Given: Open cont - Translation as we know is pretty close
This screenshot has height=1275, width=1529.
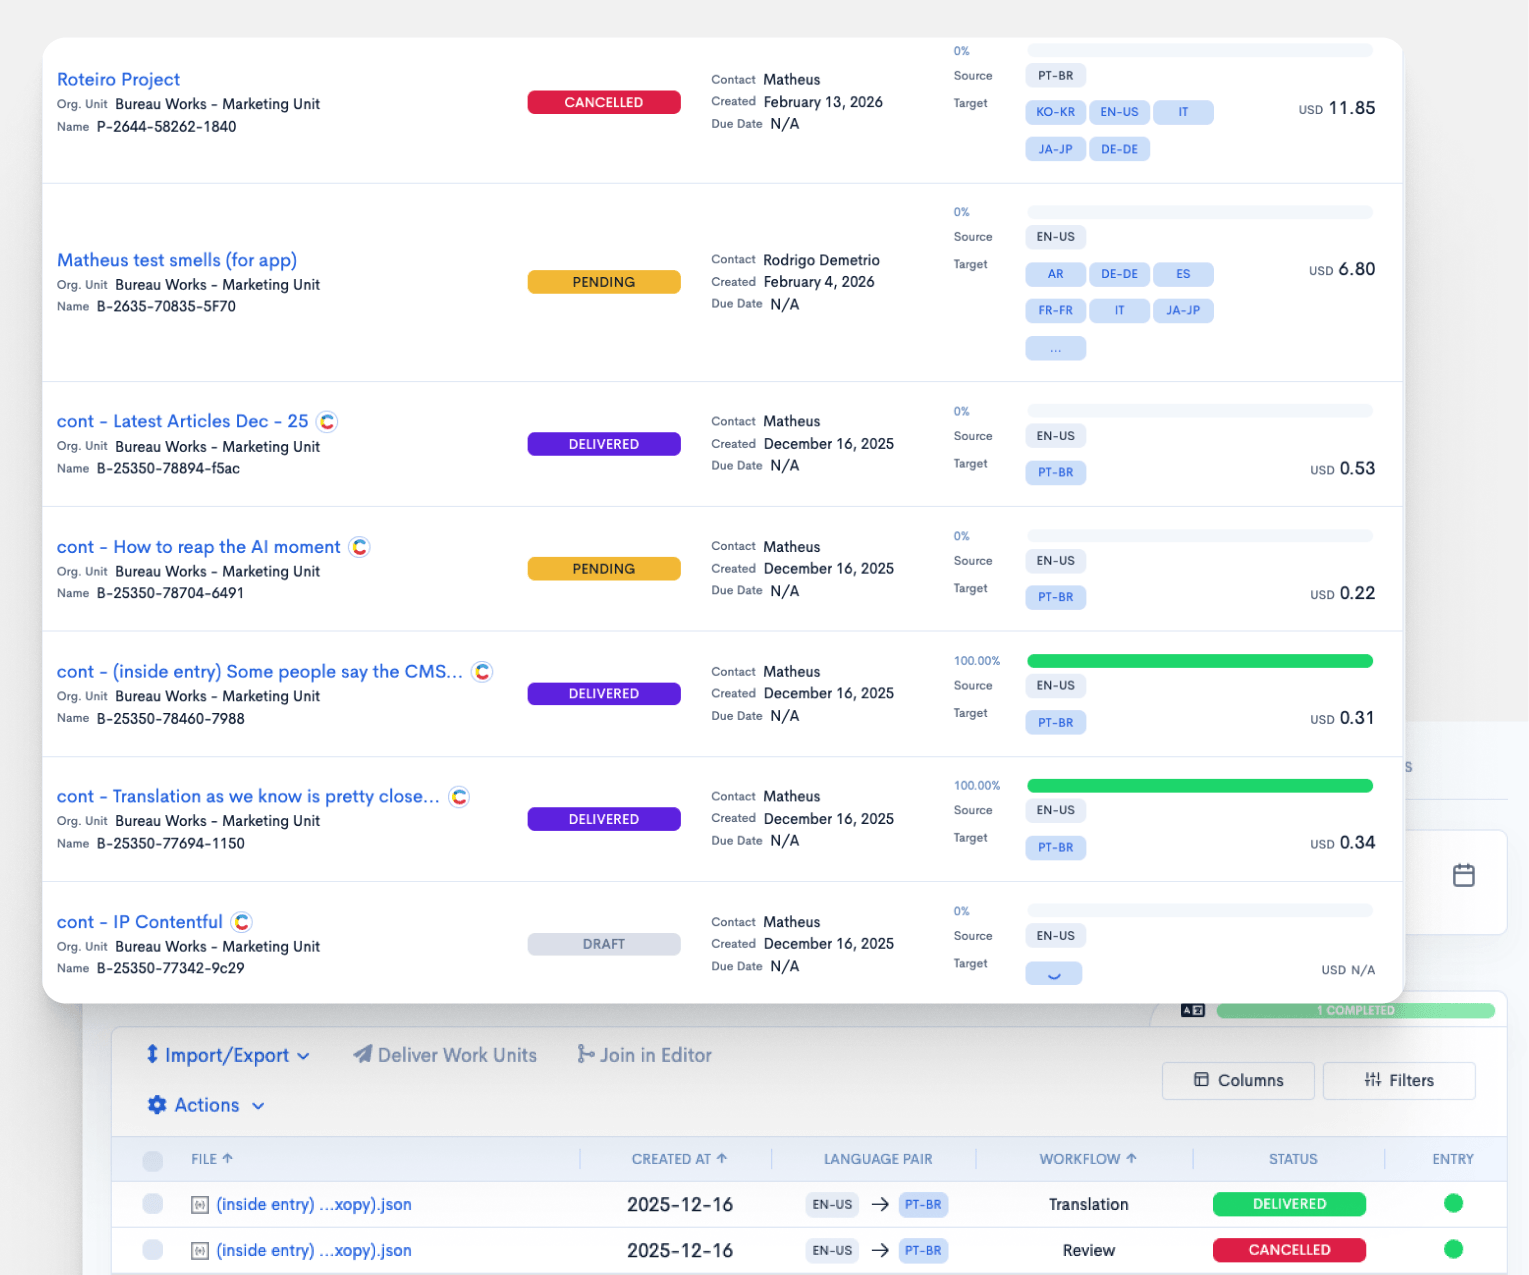Looking at the screenshot, I should (x=248, y=796).
